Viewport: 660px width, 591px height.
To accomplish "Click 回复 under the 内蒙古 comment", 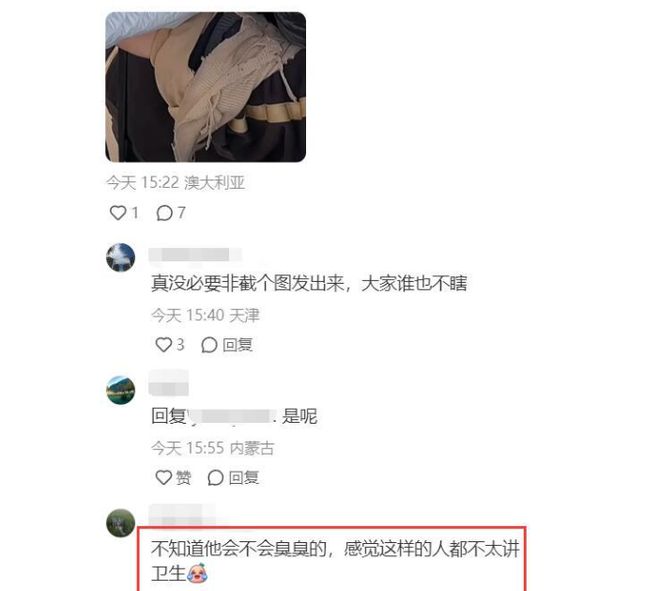I will tap(244, 478).
